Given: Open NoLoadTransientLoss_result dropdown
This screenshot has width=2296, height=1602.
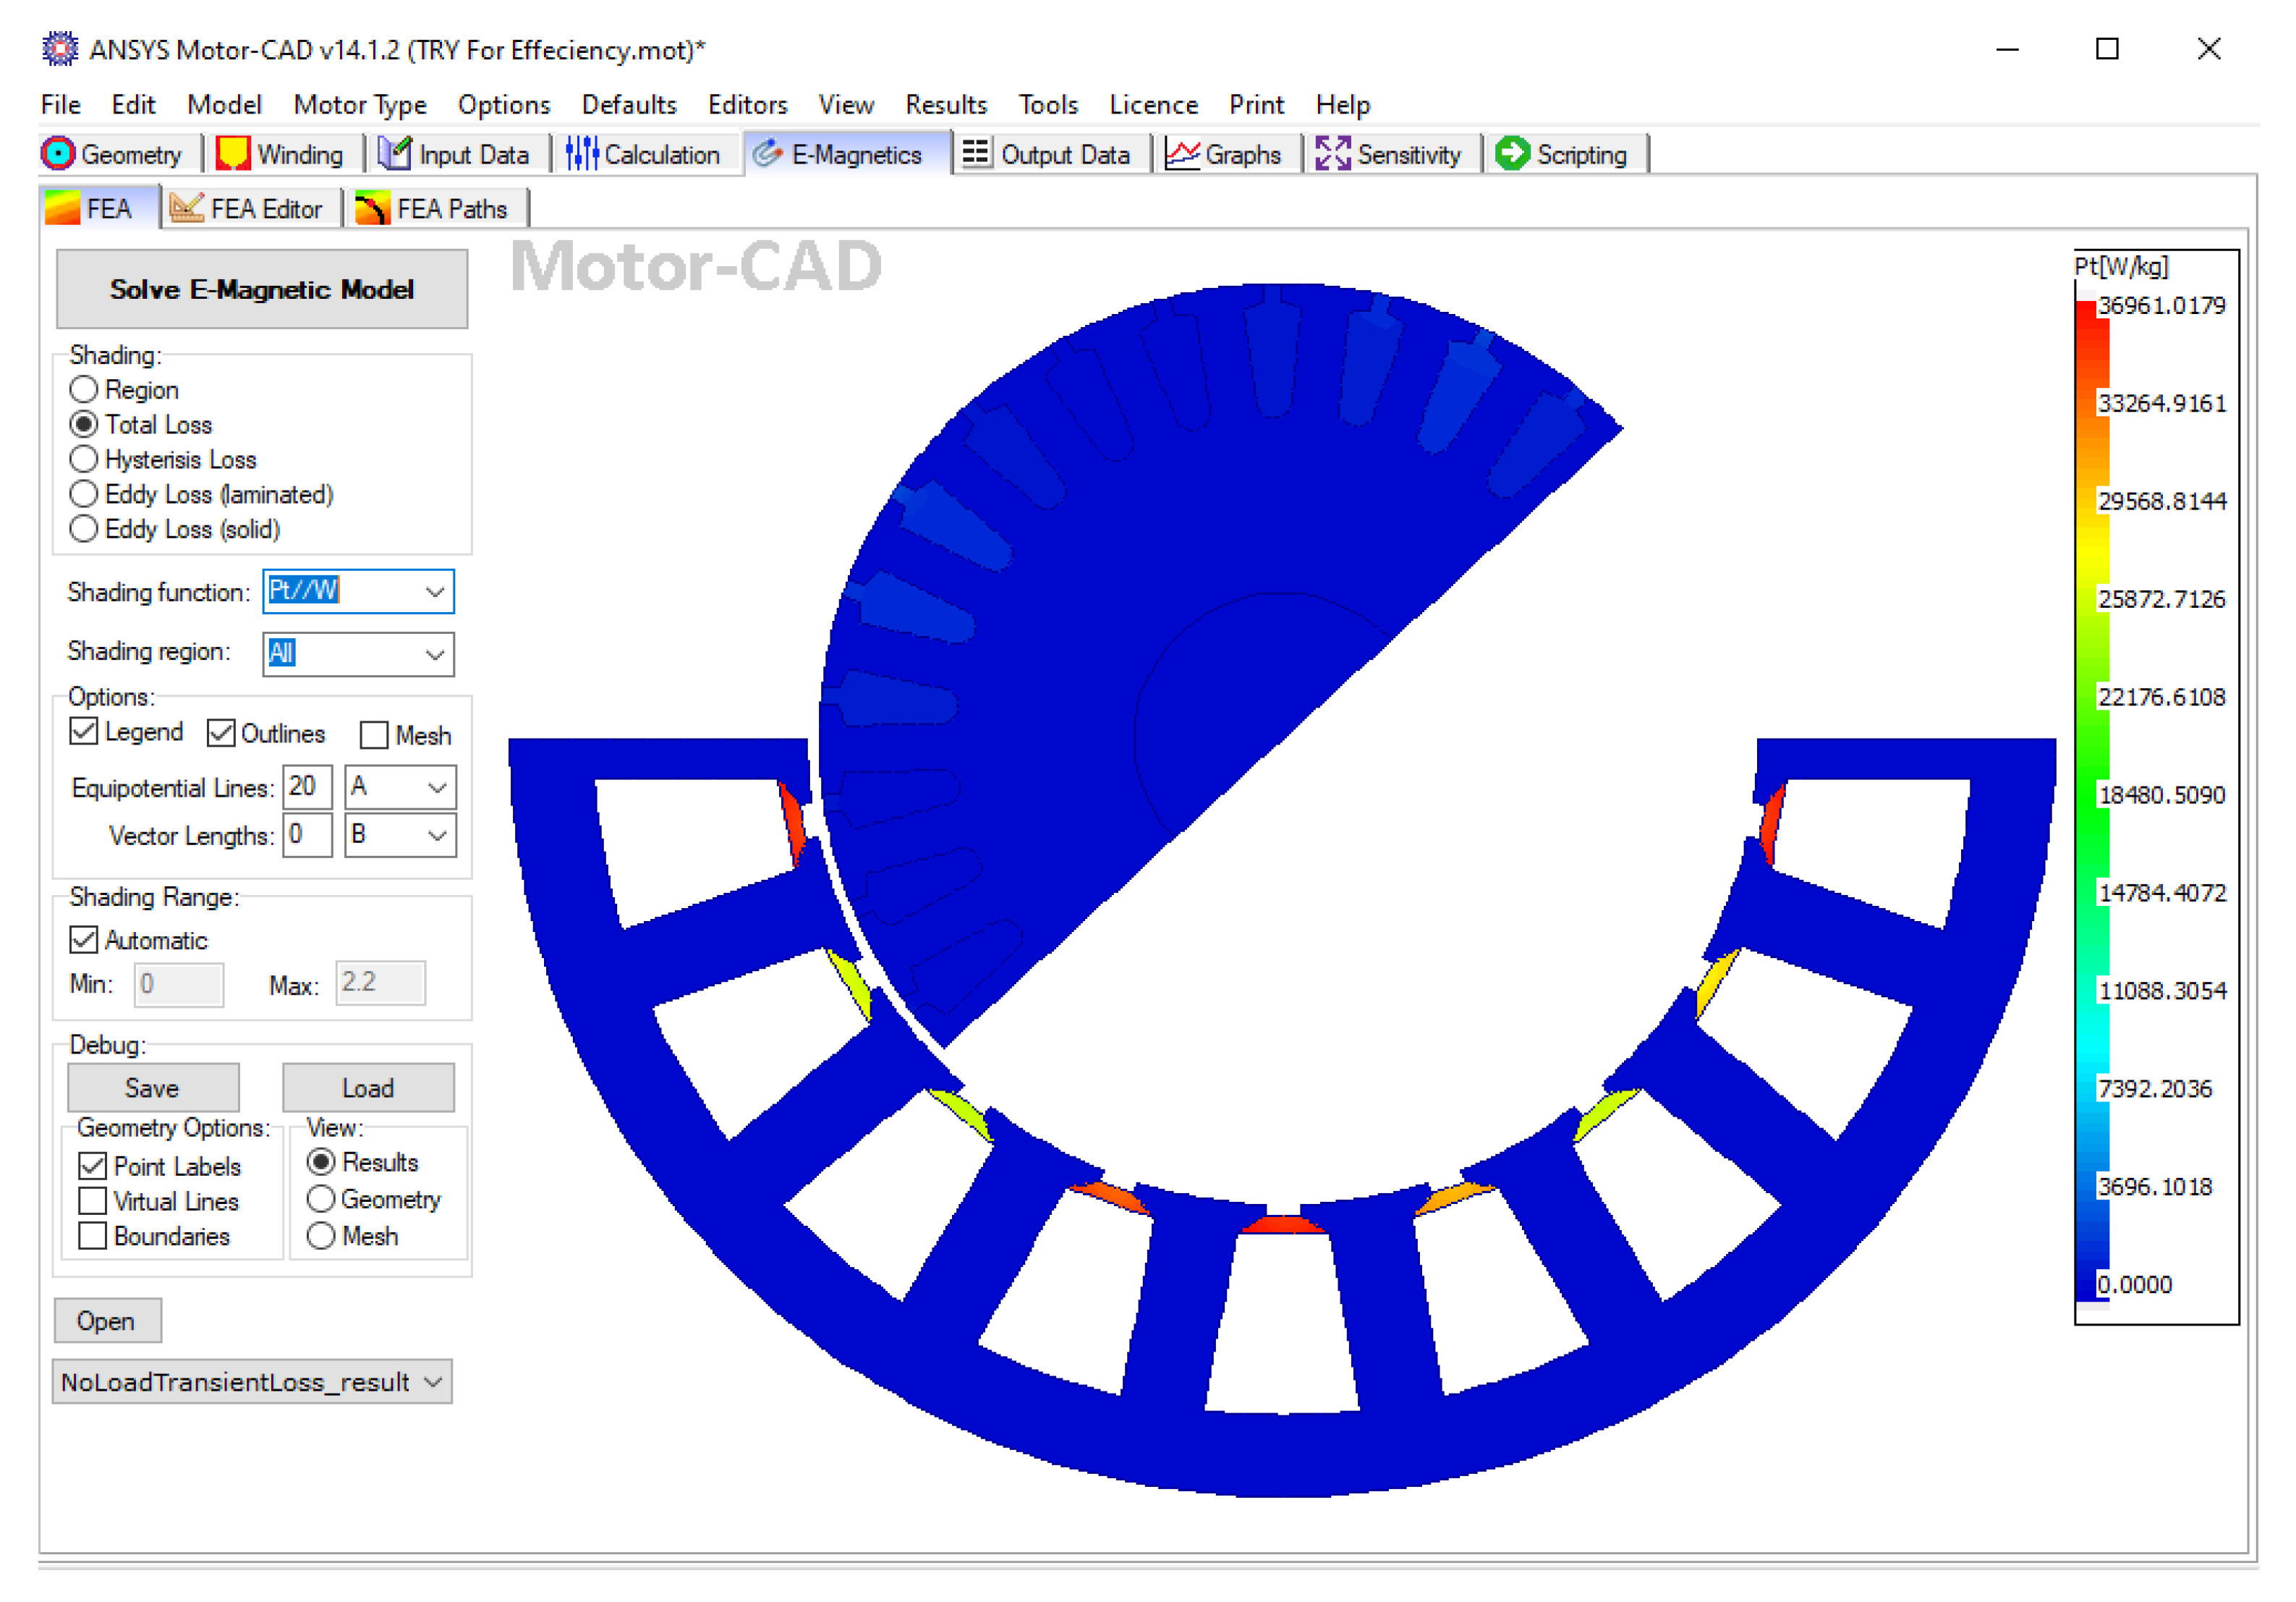Looking at the screenshot, I should click(x=433, y=1382).
